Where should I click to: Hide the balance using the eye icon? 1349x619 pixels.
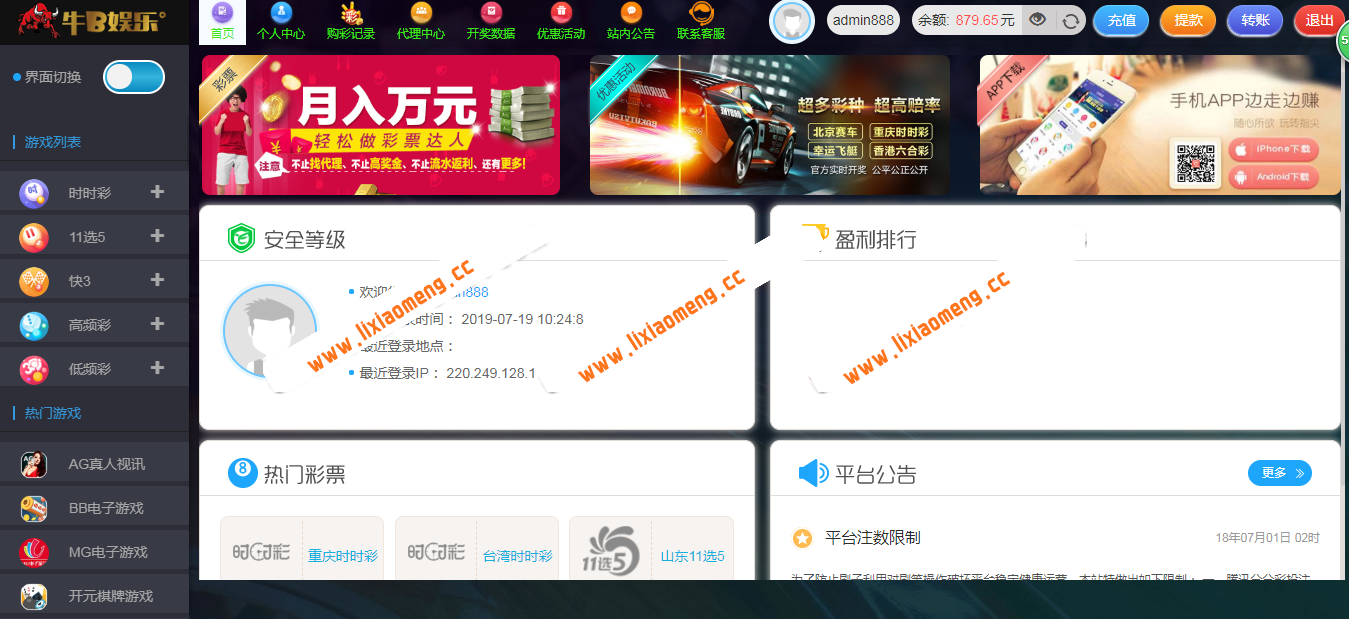(x=1036, y=19)
